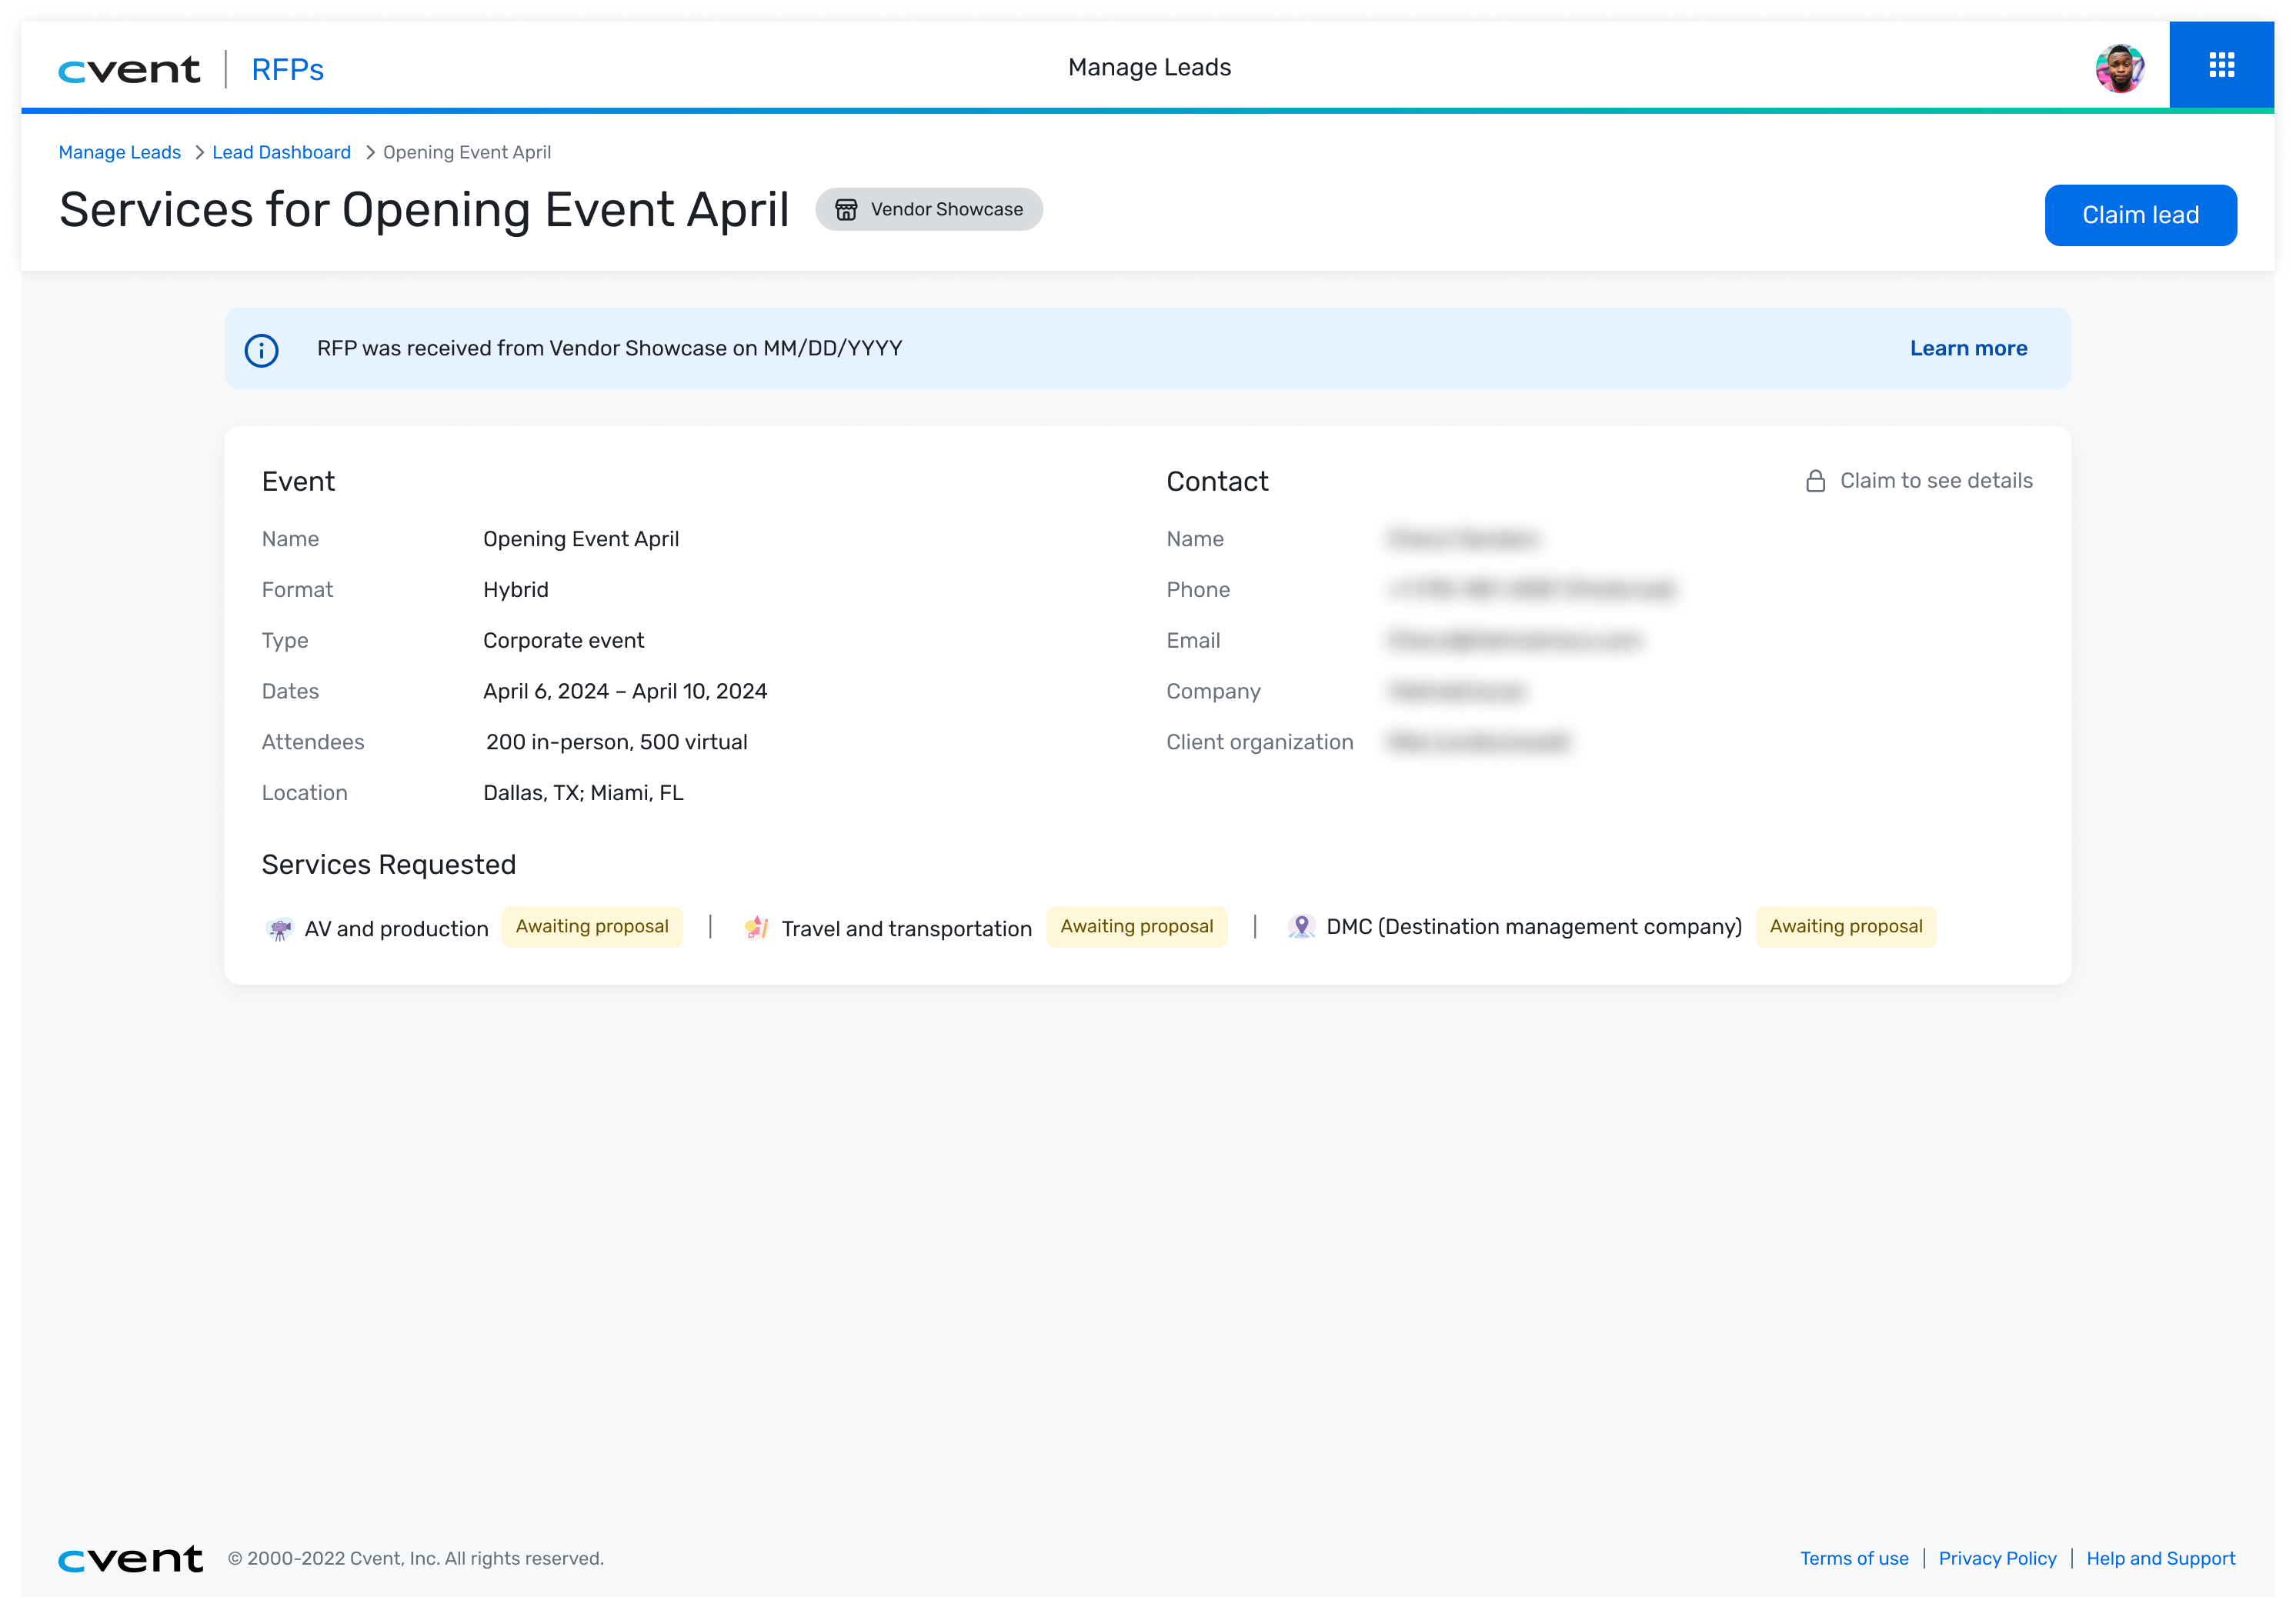Open Help and Support link
The width and height of the screenshot is (2296, 1597).
pyautogui.click(x=2160, y=1558)
